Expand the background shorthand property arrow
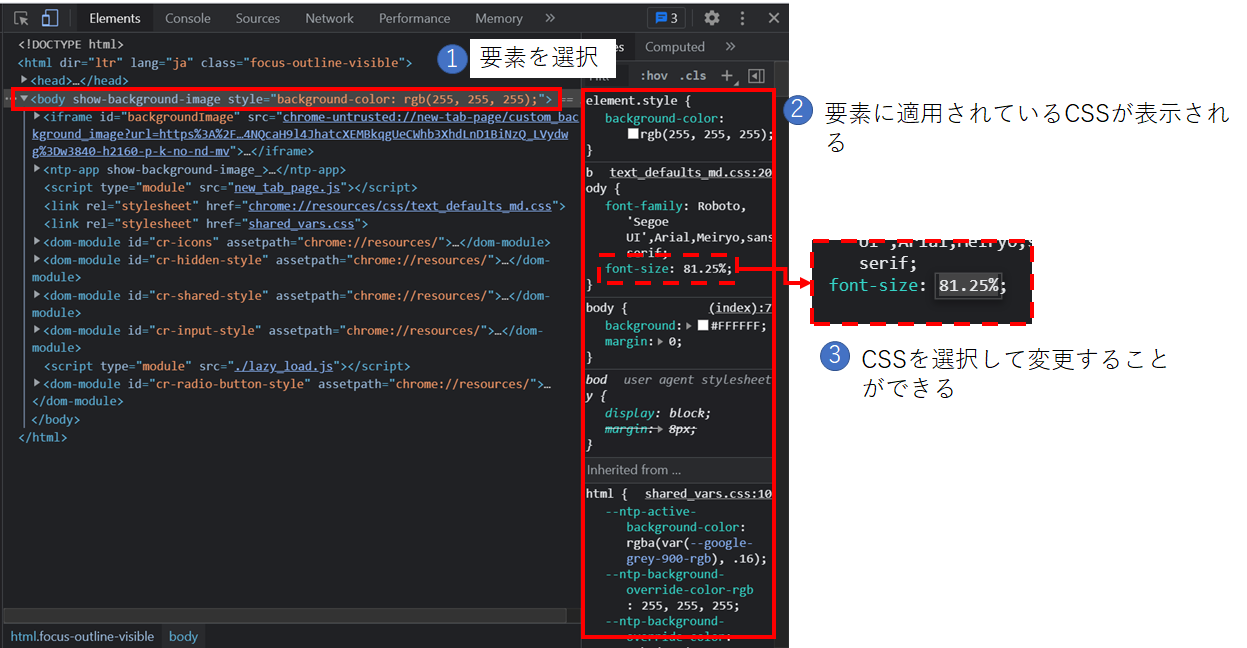 point(688,326)
